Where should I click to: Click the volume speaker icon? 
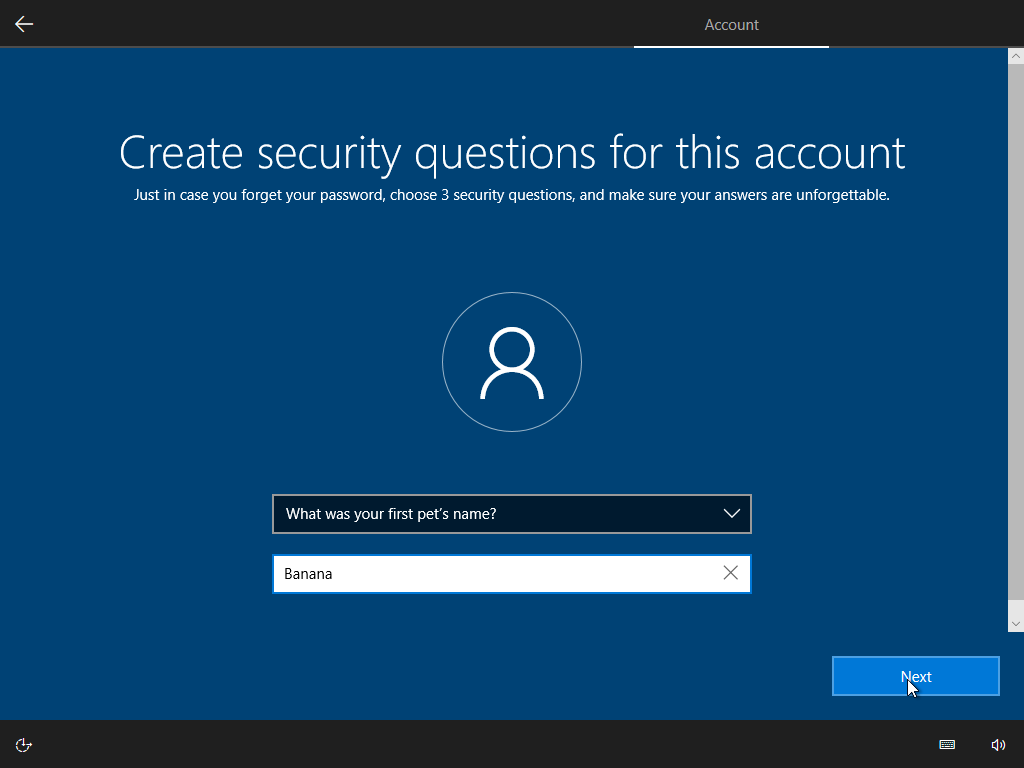click(x=997, y=744)
